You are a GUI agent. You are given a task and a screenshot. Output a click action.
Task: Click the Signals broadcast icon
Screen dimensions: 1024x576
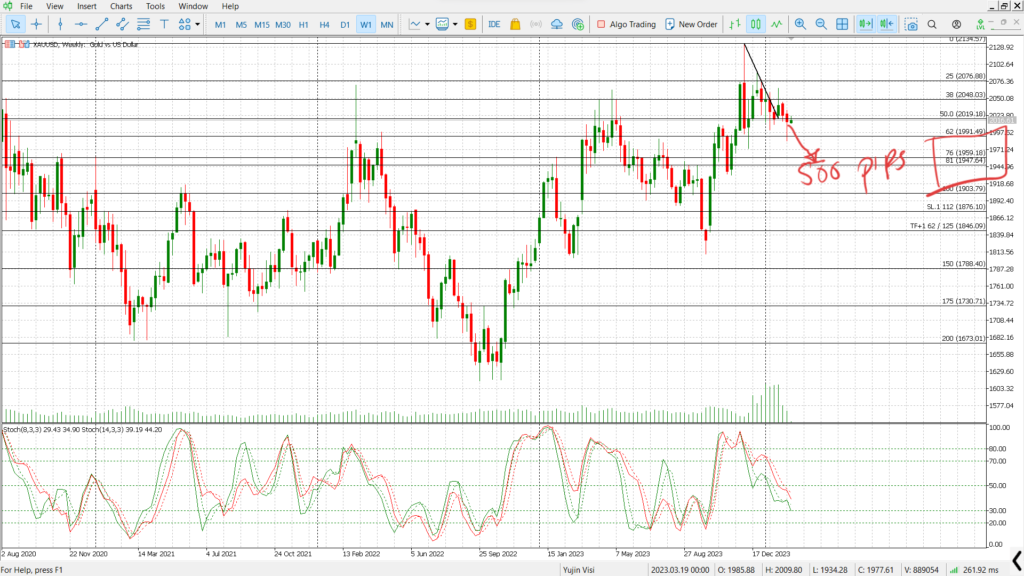click(x=536, y=24)
